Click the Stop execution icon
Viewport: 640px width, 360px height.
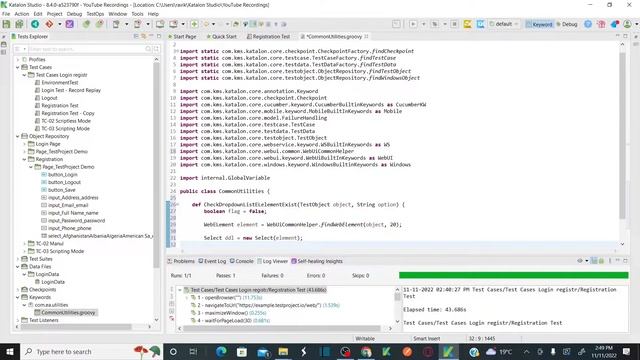click(454, 24)
